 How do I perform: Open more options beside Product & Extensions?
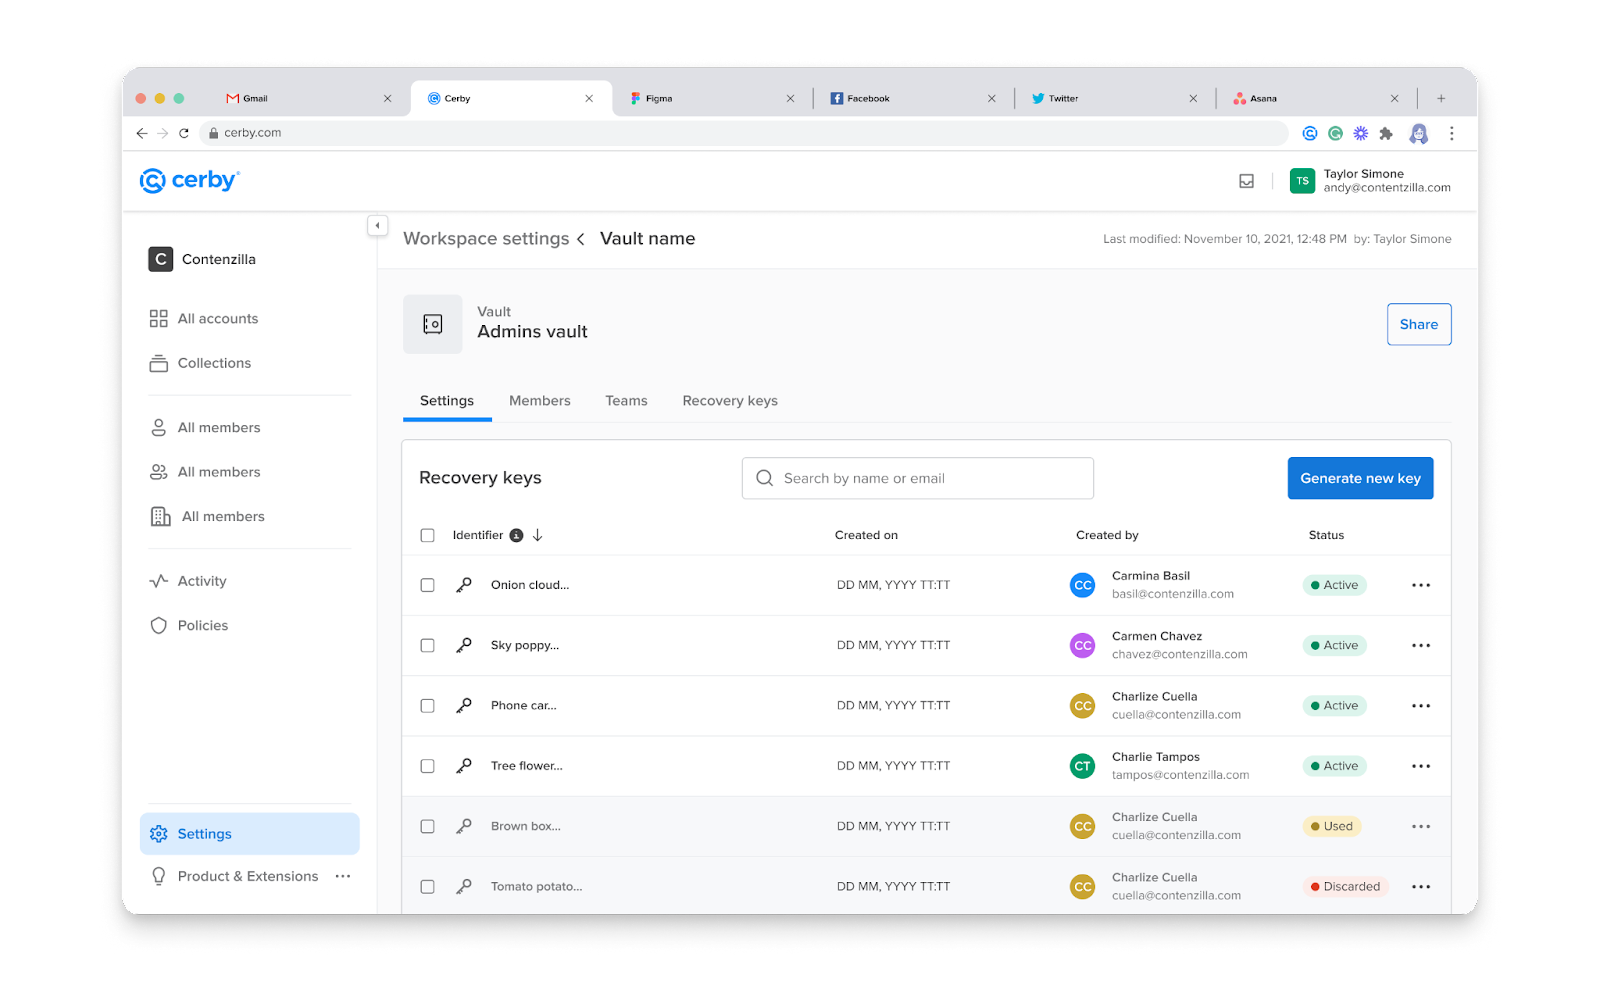[x=343, y=876]
